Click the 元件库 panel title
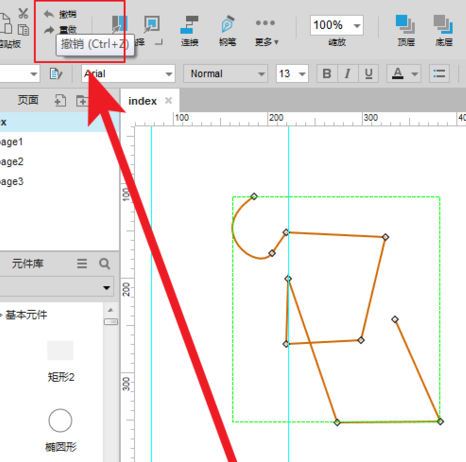The height and width of the screenshot is (462, 466). click(x=28, y=264)
